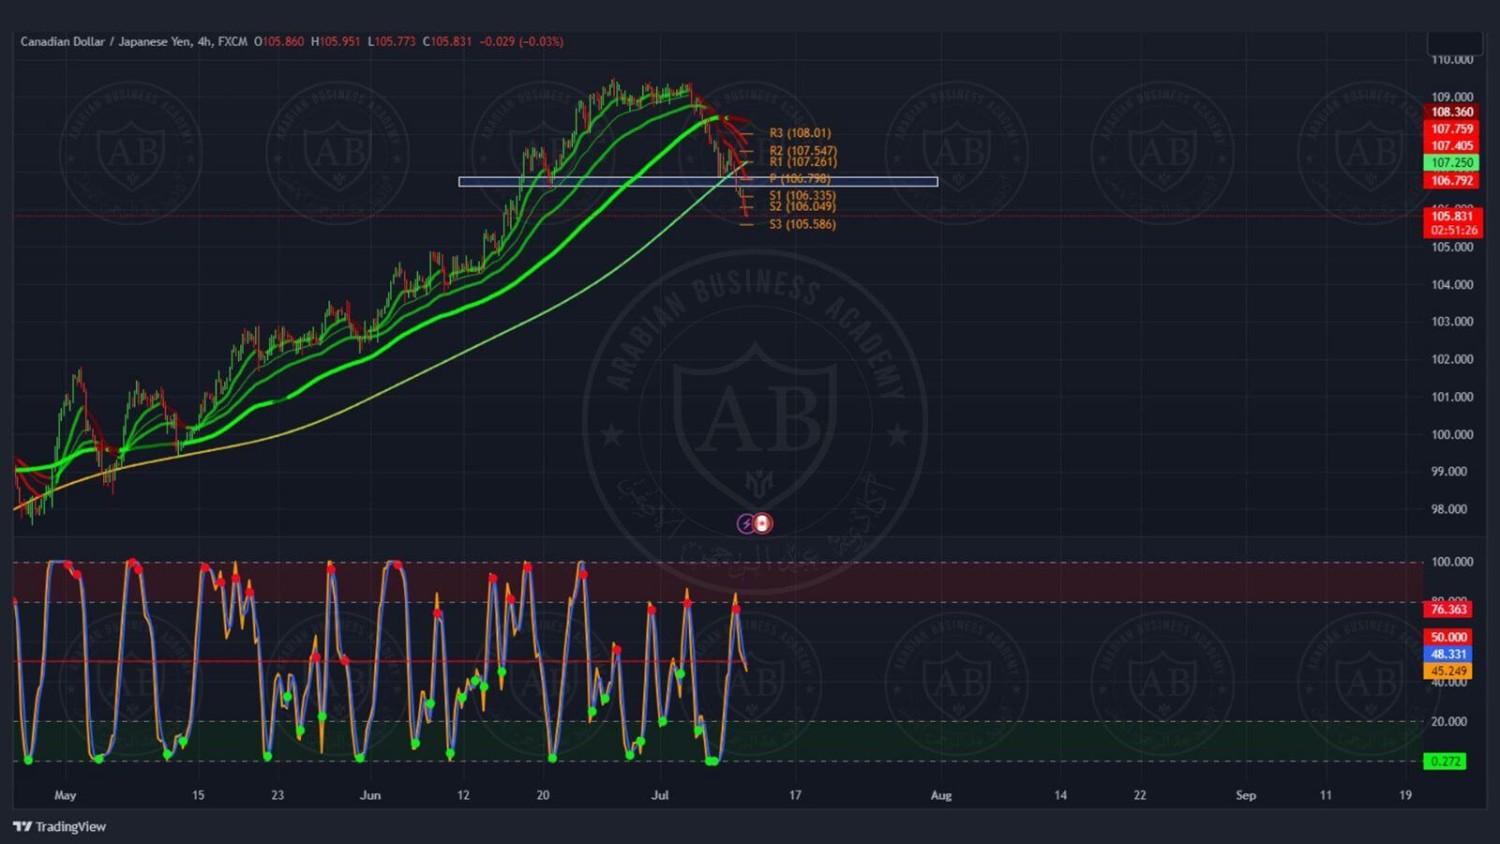The height and width of the screenshot is (844, 1500).
Task: Click 100.000 on the oscillator scale
Action: (1452, 562)
